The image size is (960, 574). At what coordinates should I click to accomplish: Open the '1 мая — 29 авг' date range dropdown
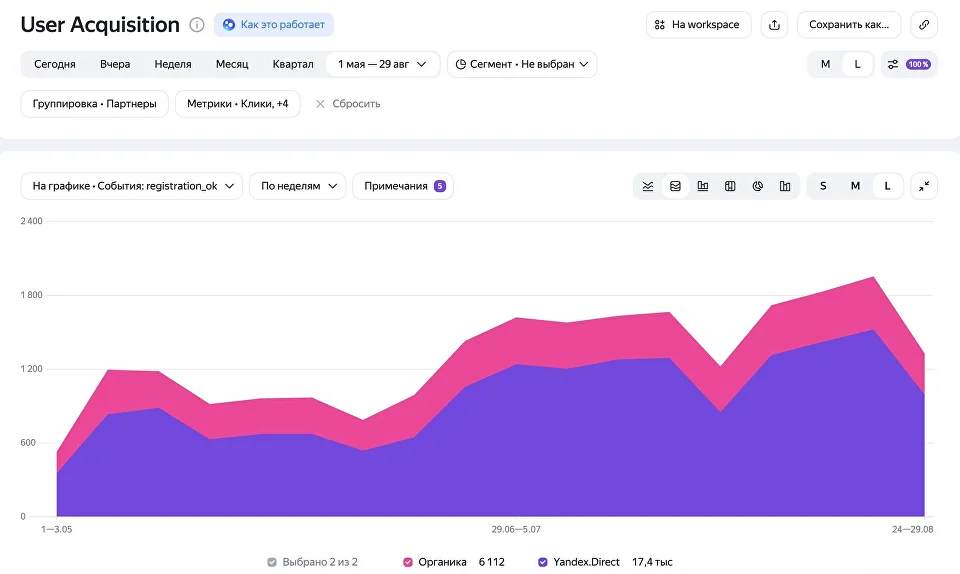pos(383,64)
